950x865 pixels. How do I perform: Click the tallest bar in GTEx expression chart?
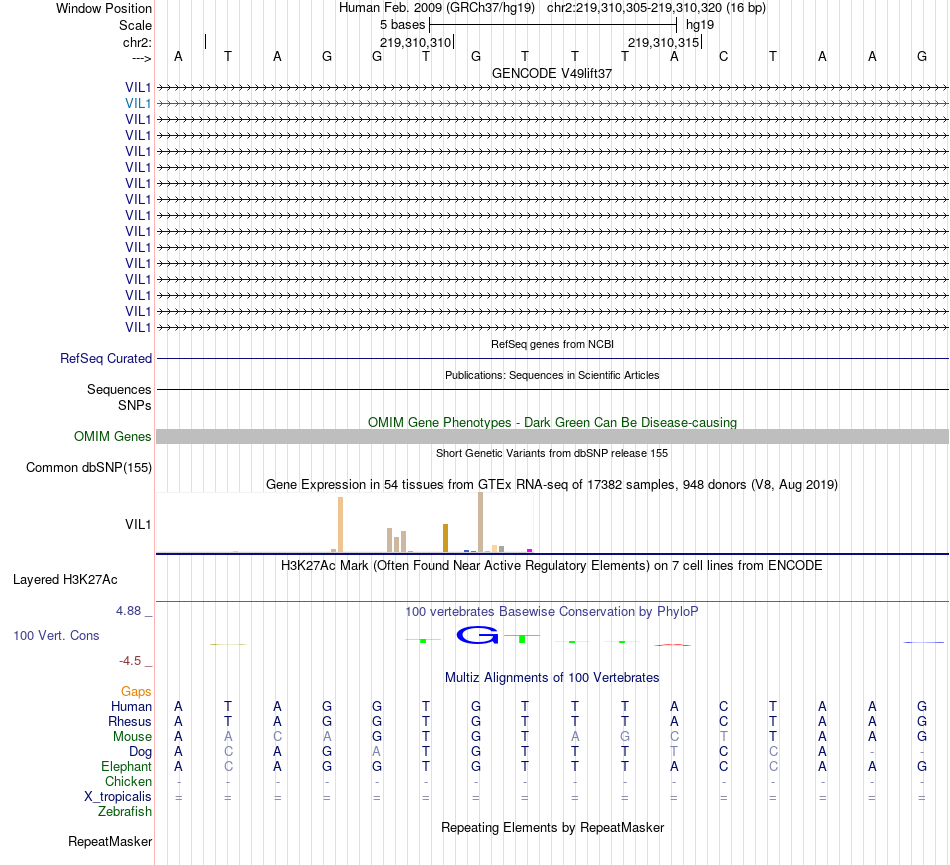click(x=480, y=522)
